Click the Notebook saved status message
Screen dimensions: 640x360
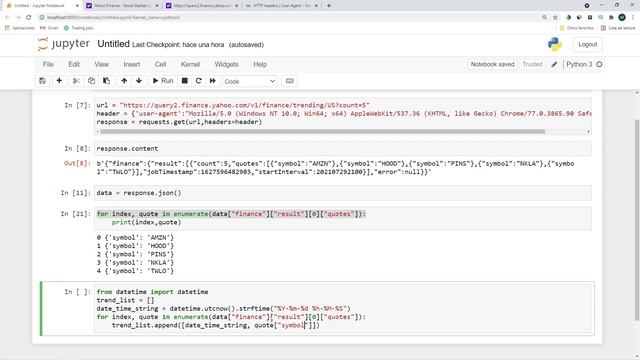point(492,64)
